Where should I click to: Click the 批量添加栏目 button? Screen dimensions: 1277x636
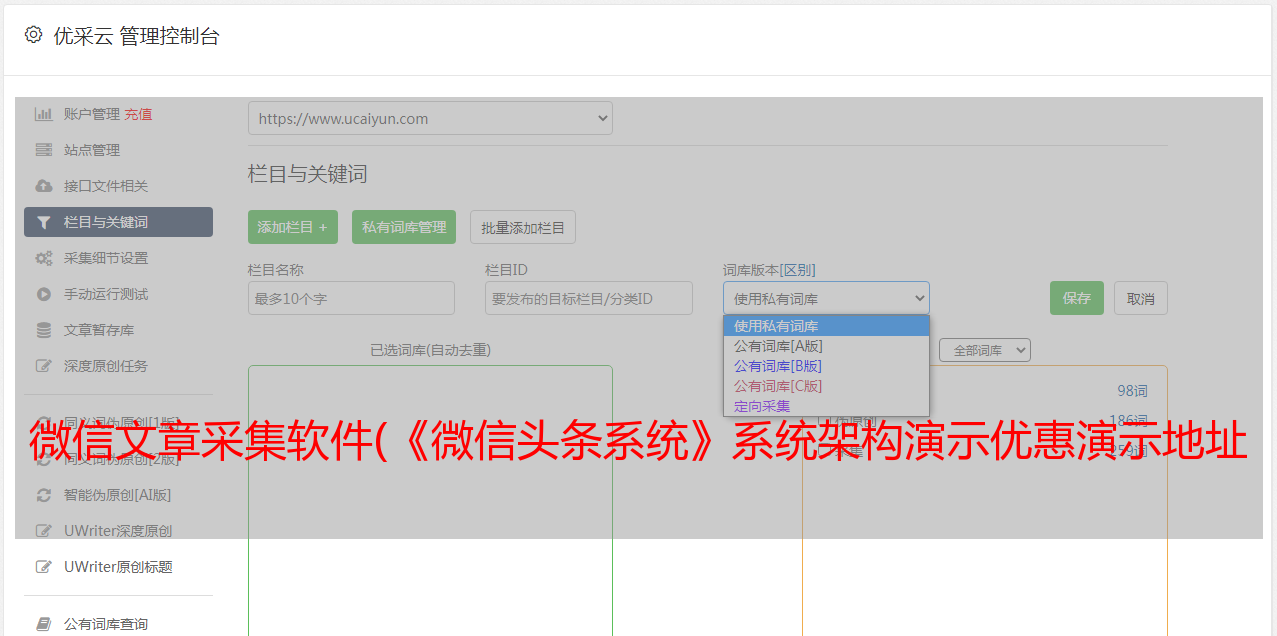point(523,227)
